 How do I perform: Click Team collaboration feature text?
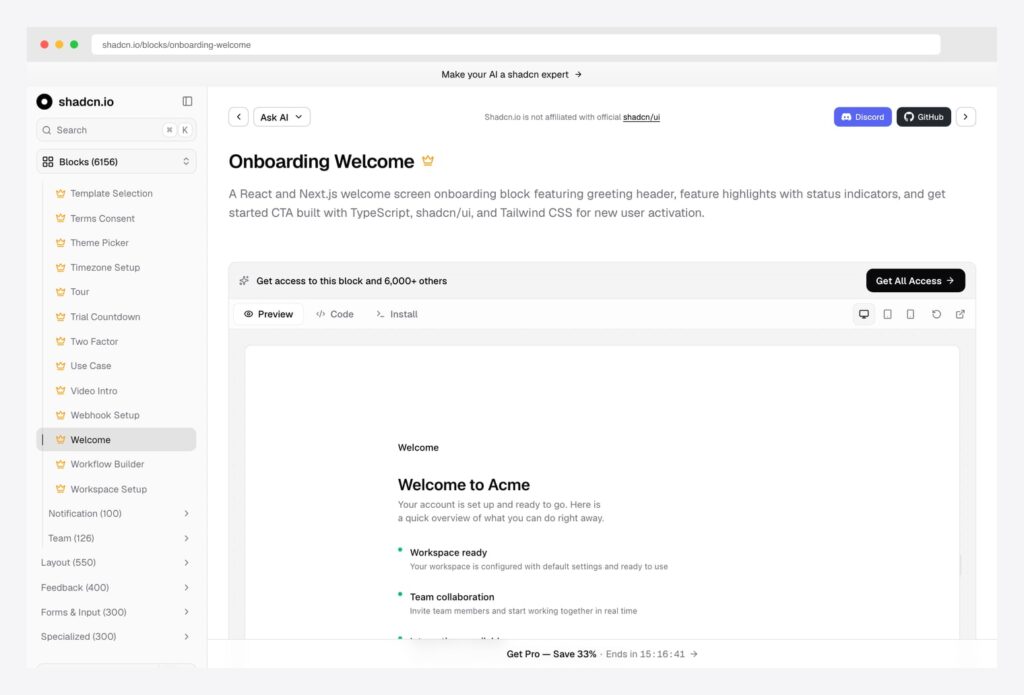(452, 597)
